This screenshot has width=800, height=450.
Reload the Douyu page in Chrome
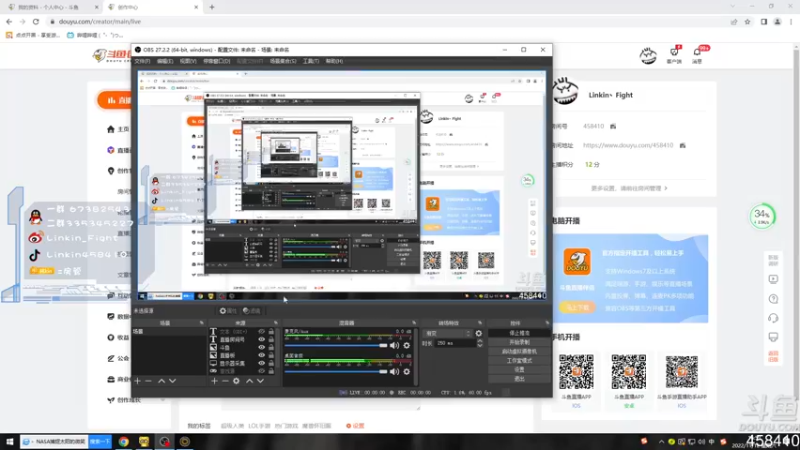pos(36,21)
